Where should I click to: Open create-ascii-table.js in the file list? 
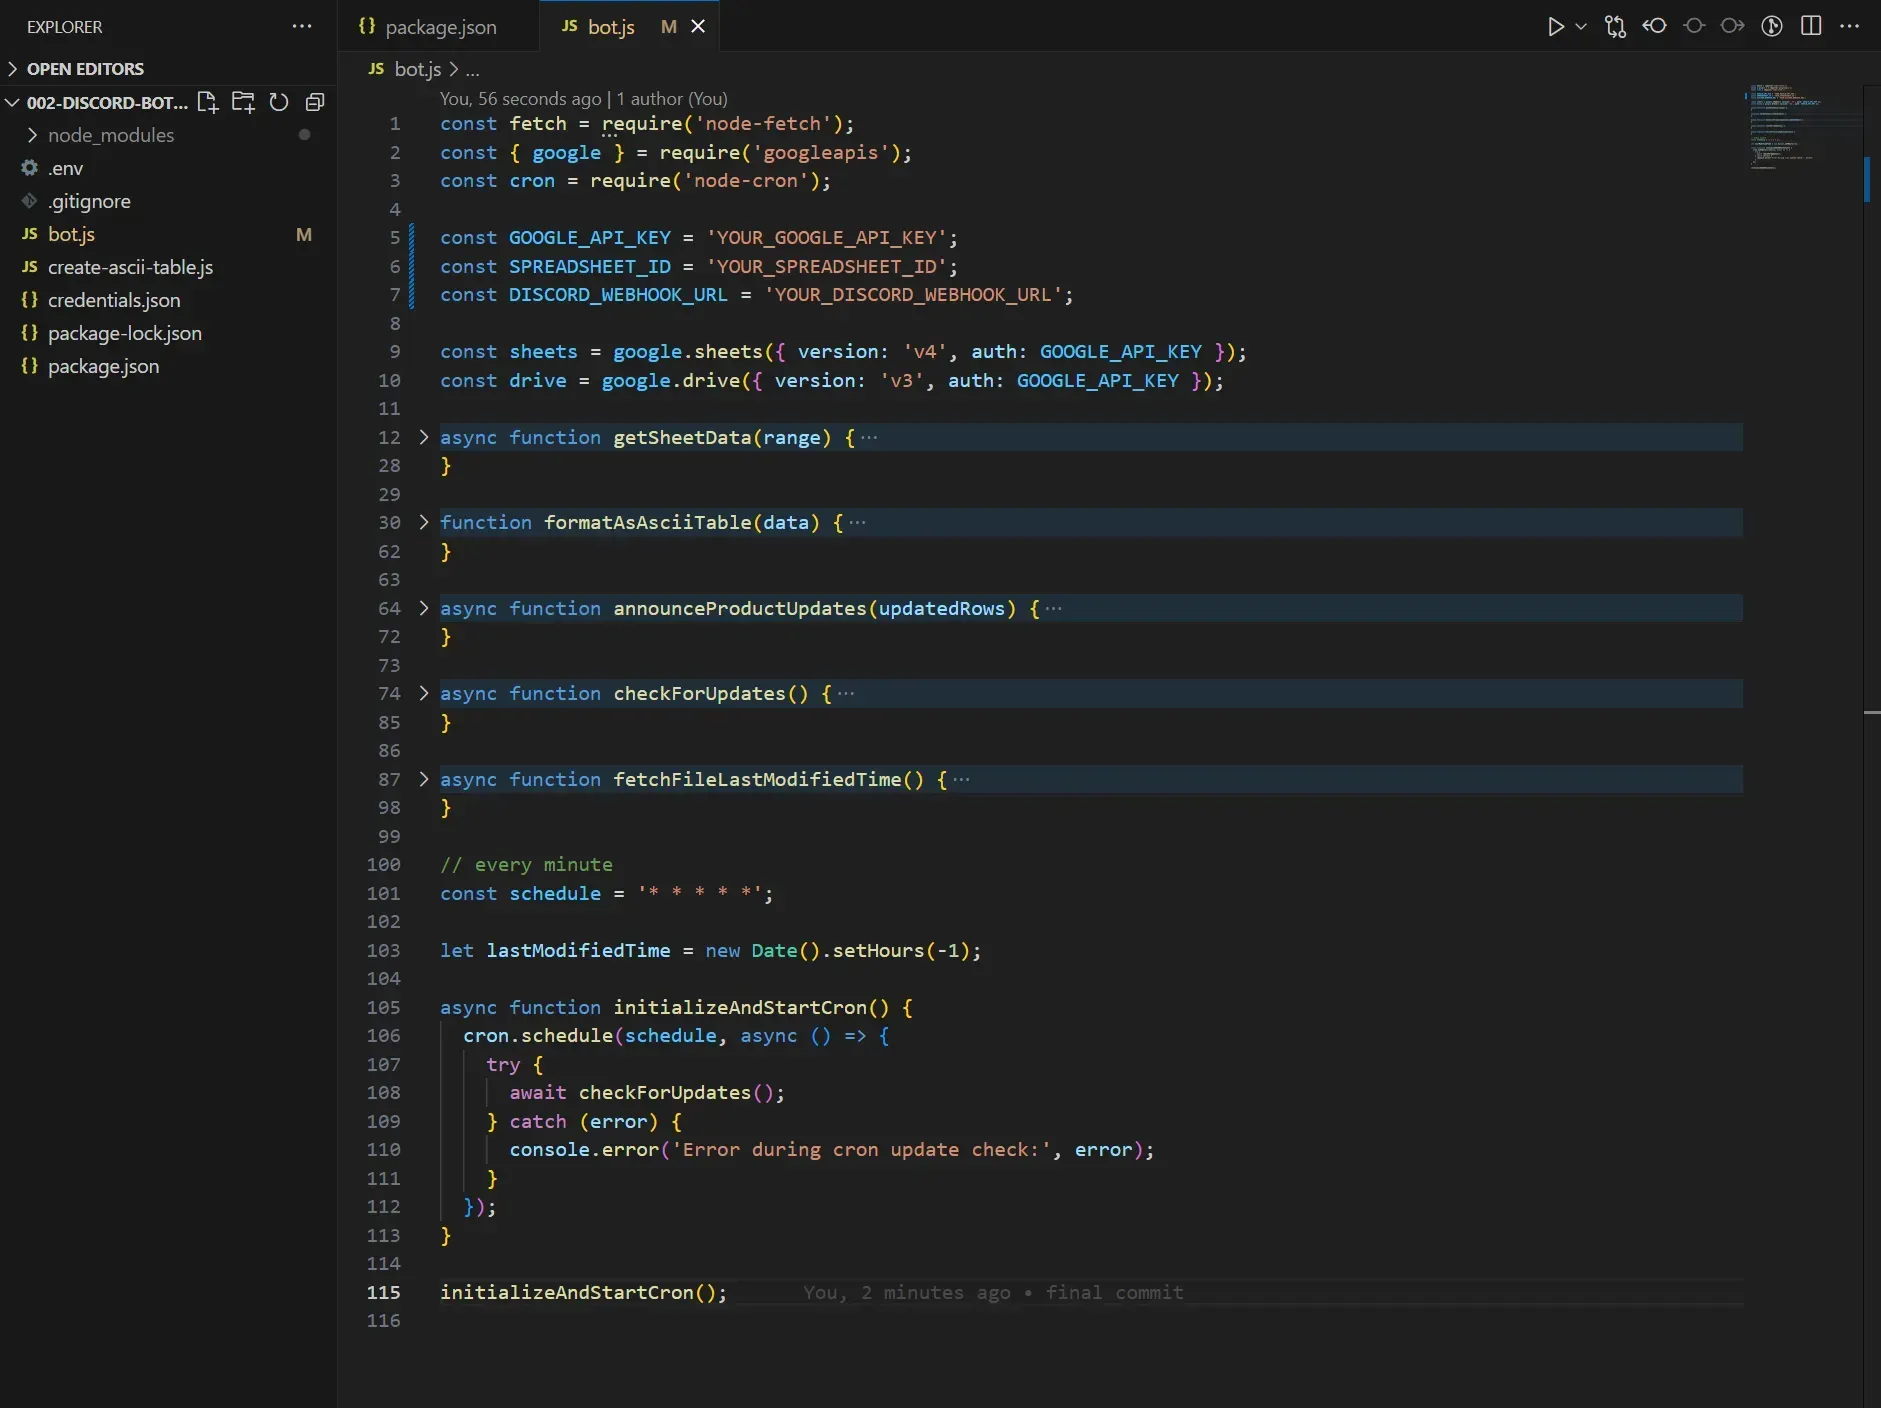tap(130, 267)
